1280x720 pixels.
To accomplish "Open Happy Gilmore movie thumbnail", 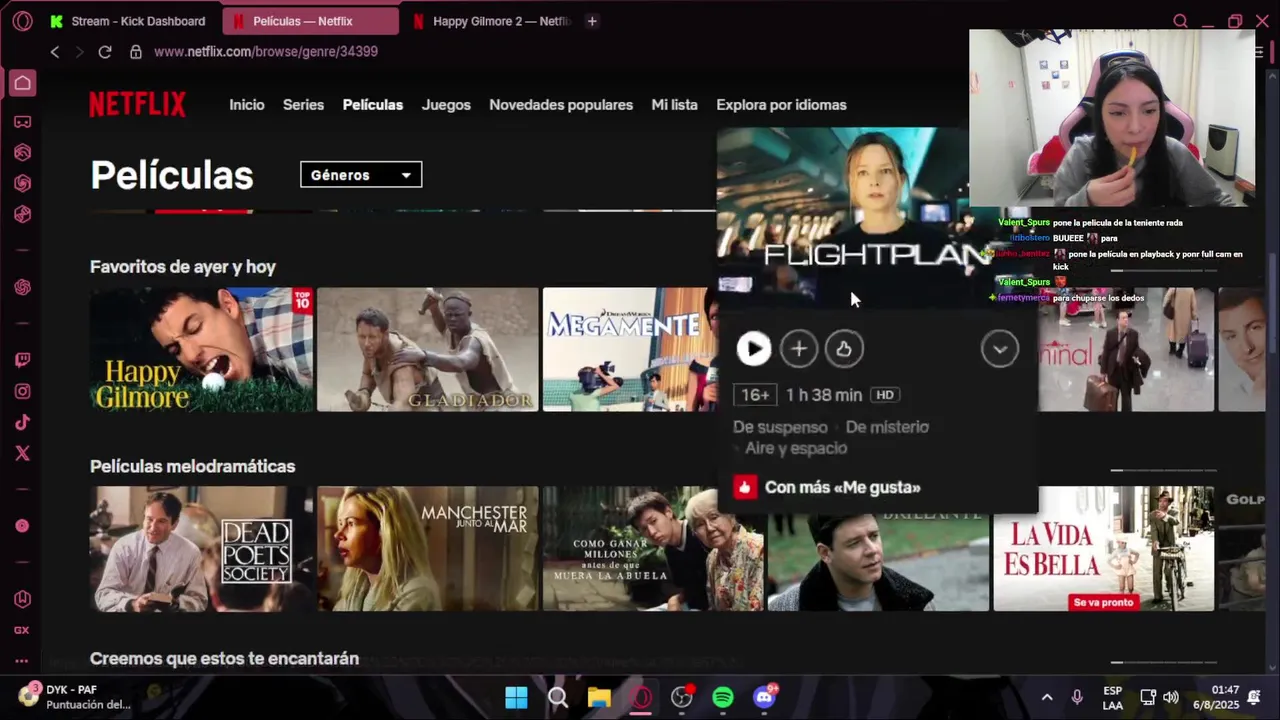I will point(201,349).
